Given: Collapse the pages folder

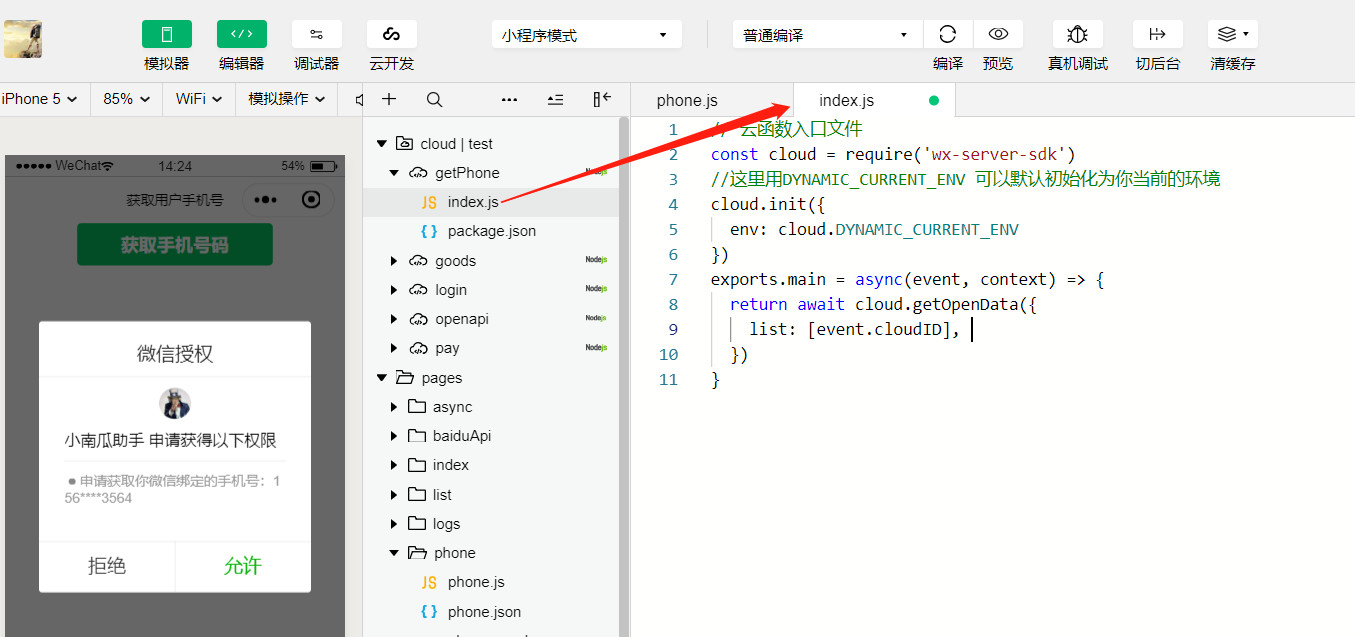Looking at the screenshot, I should pyautogui.click(x=381, y=378).
